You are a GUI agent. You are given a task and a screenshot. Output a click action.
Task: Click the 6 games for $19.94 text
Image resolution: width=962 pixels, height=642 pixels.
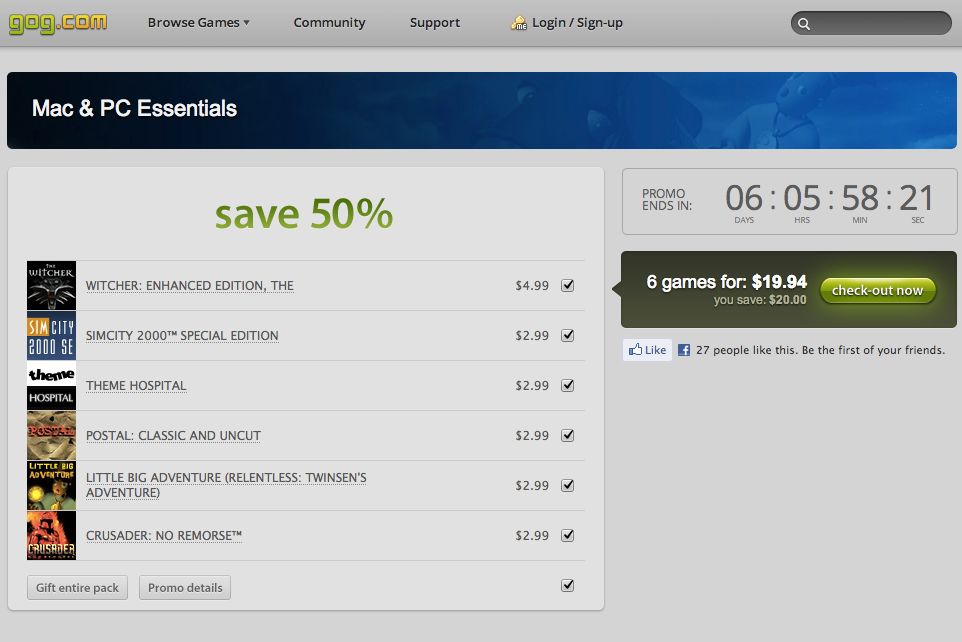[x=726, y=282]
